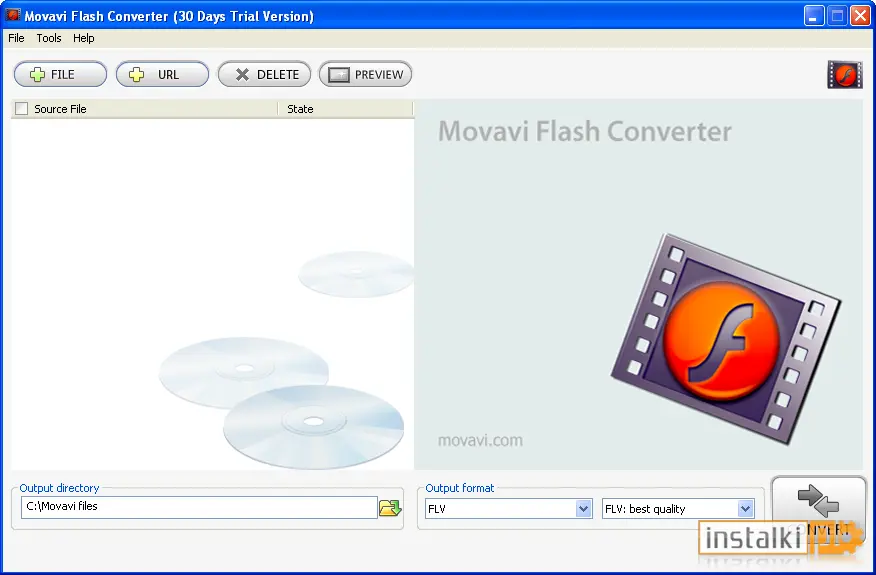The image size is (876, 575).
Task: Maximize the Movavi Flash Converter window
Action: coord(837,16)
